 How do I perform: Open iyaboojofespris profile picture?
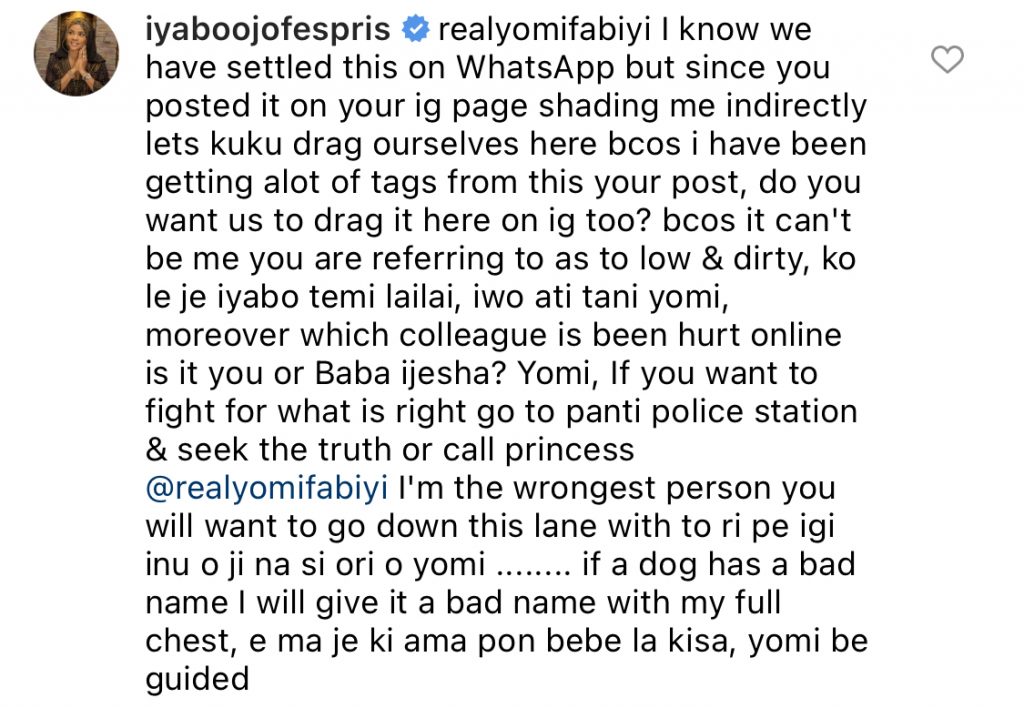tap(76, 52)
